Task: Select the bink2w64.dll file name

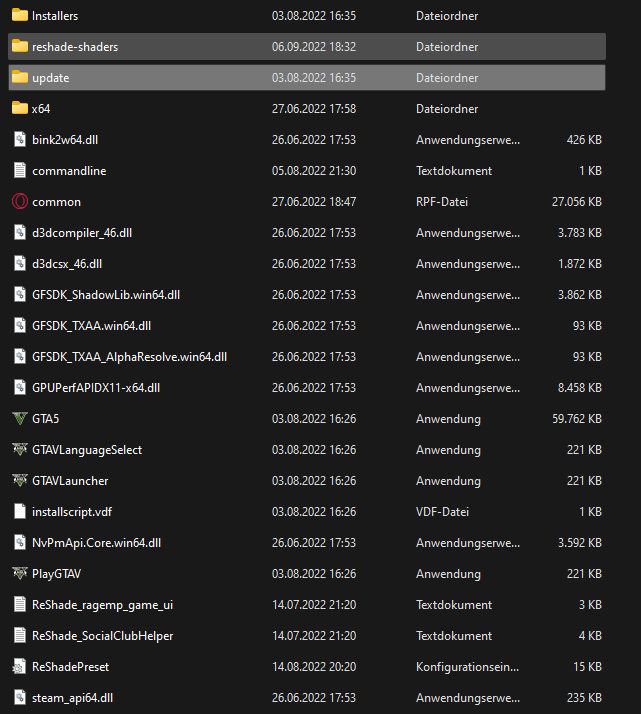Action: point(65,140)
